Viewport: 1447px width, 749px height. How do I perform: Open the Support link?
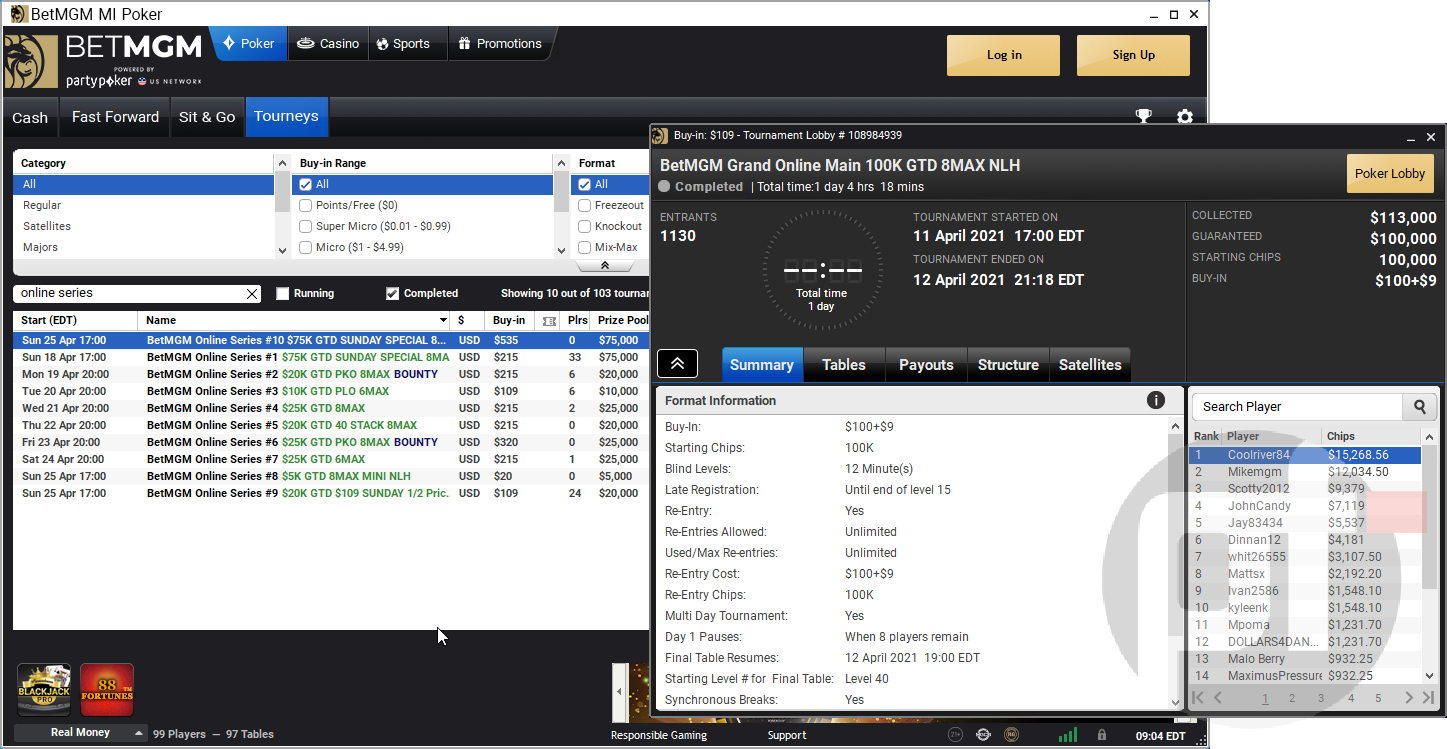point(787,735)
